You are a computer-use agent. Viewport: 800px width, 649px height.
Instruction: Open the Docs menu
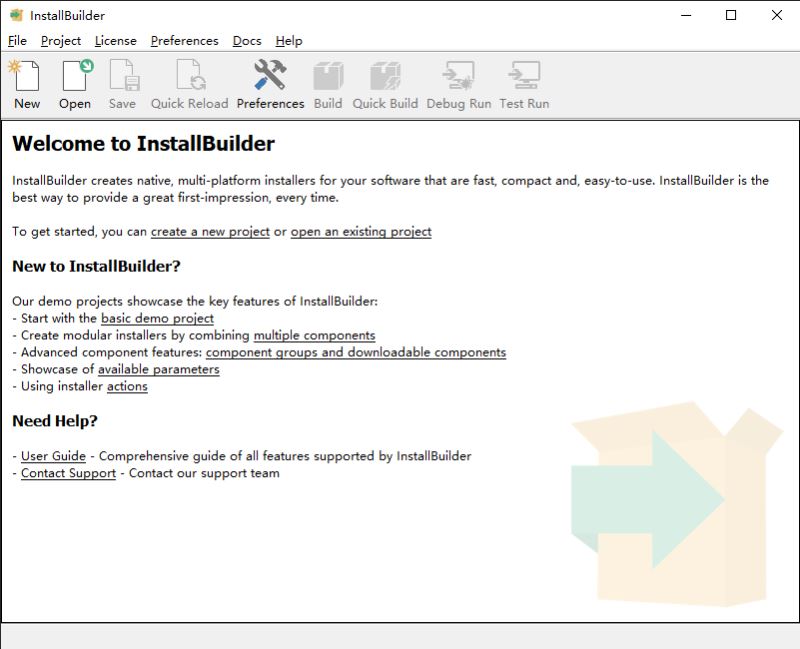[247, 41]
